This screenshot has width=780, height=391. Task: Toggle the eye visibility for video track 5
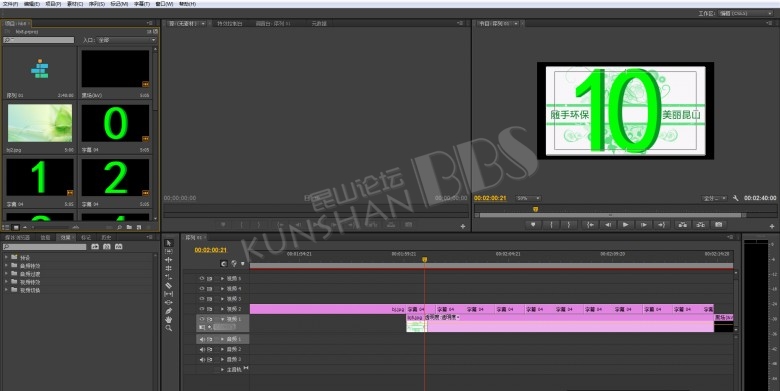(x=201, y=279)
